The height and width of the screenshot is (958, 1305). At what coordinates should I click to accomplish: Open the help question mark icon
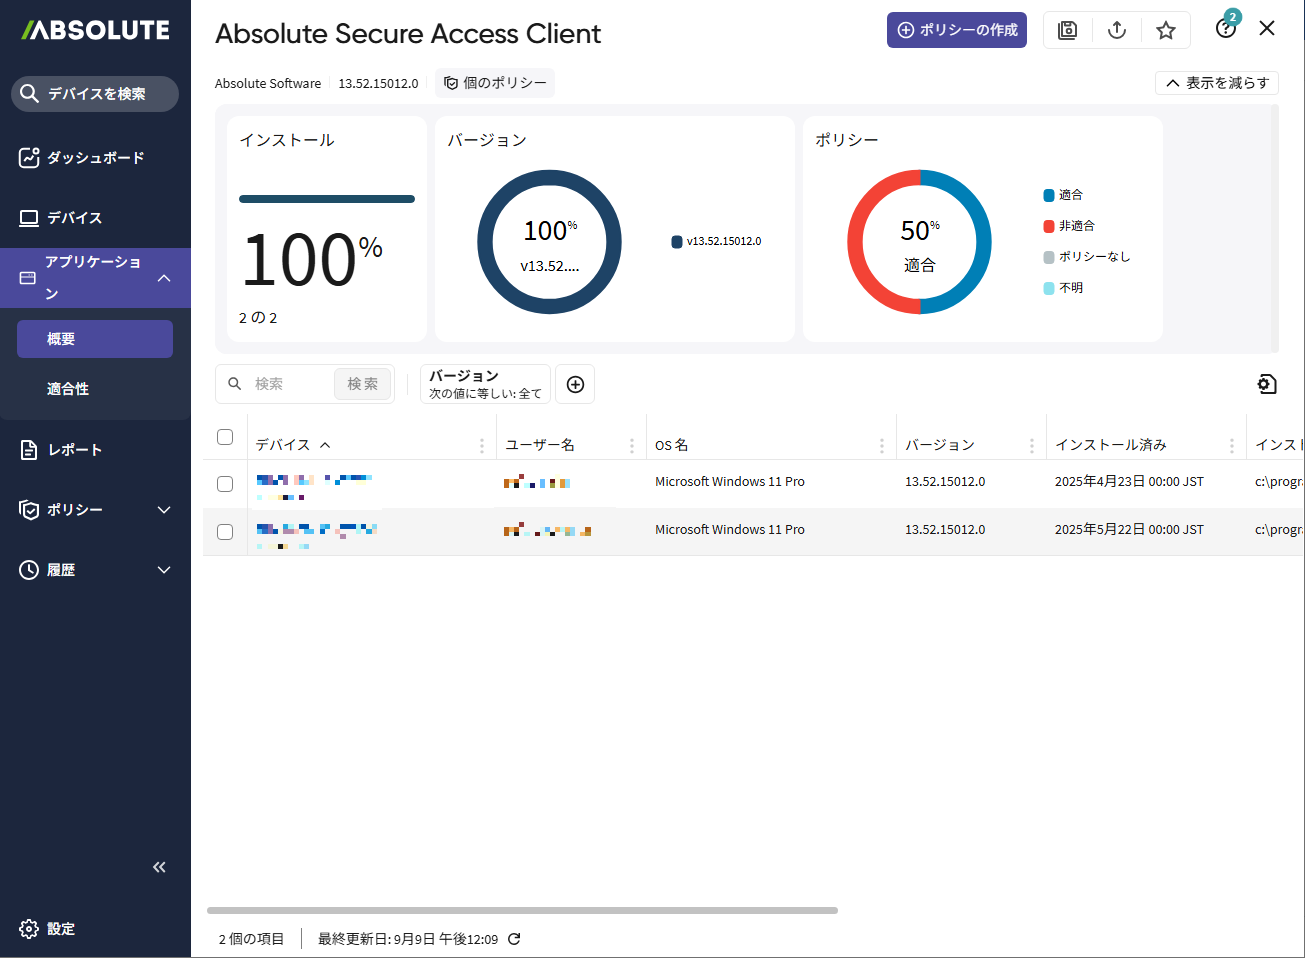coord(1225,29)
